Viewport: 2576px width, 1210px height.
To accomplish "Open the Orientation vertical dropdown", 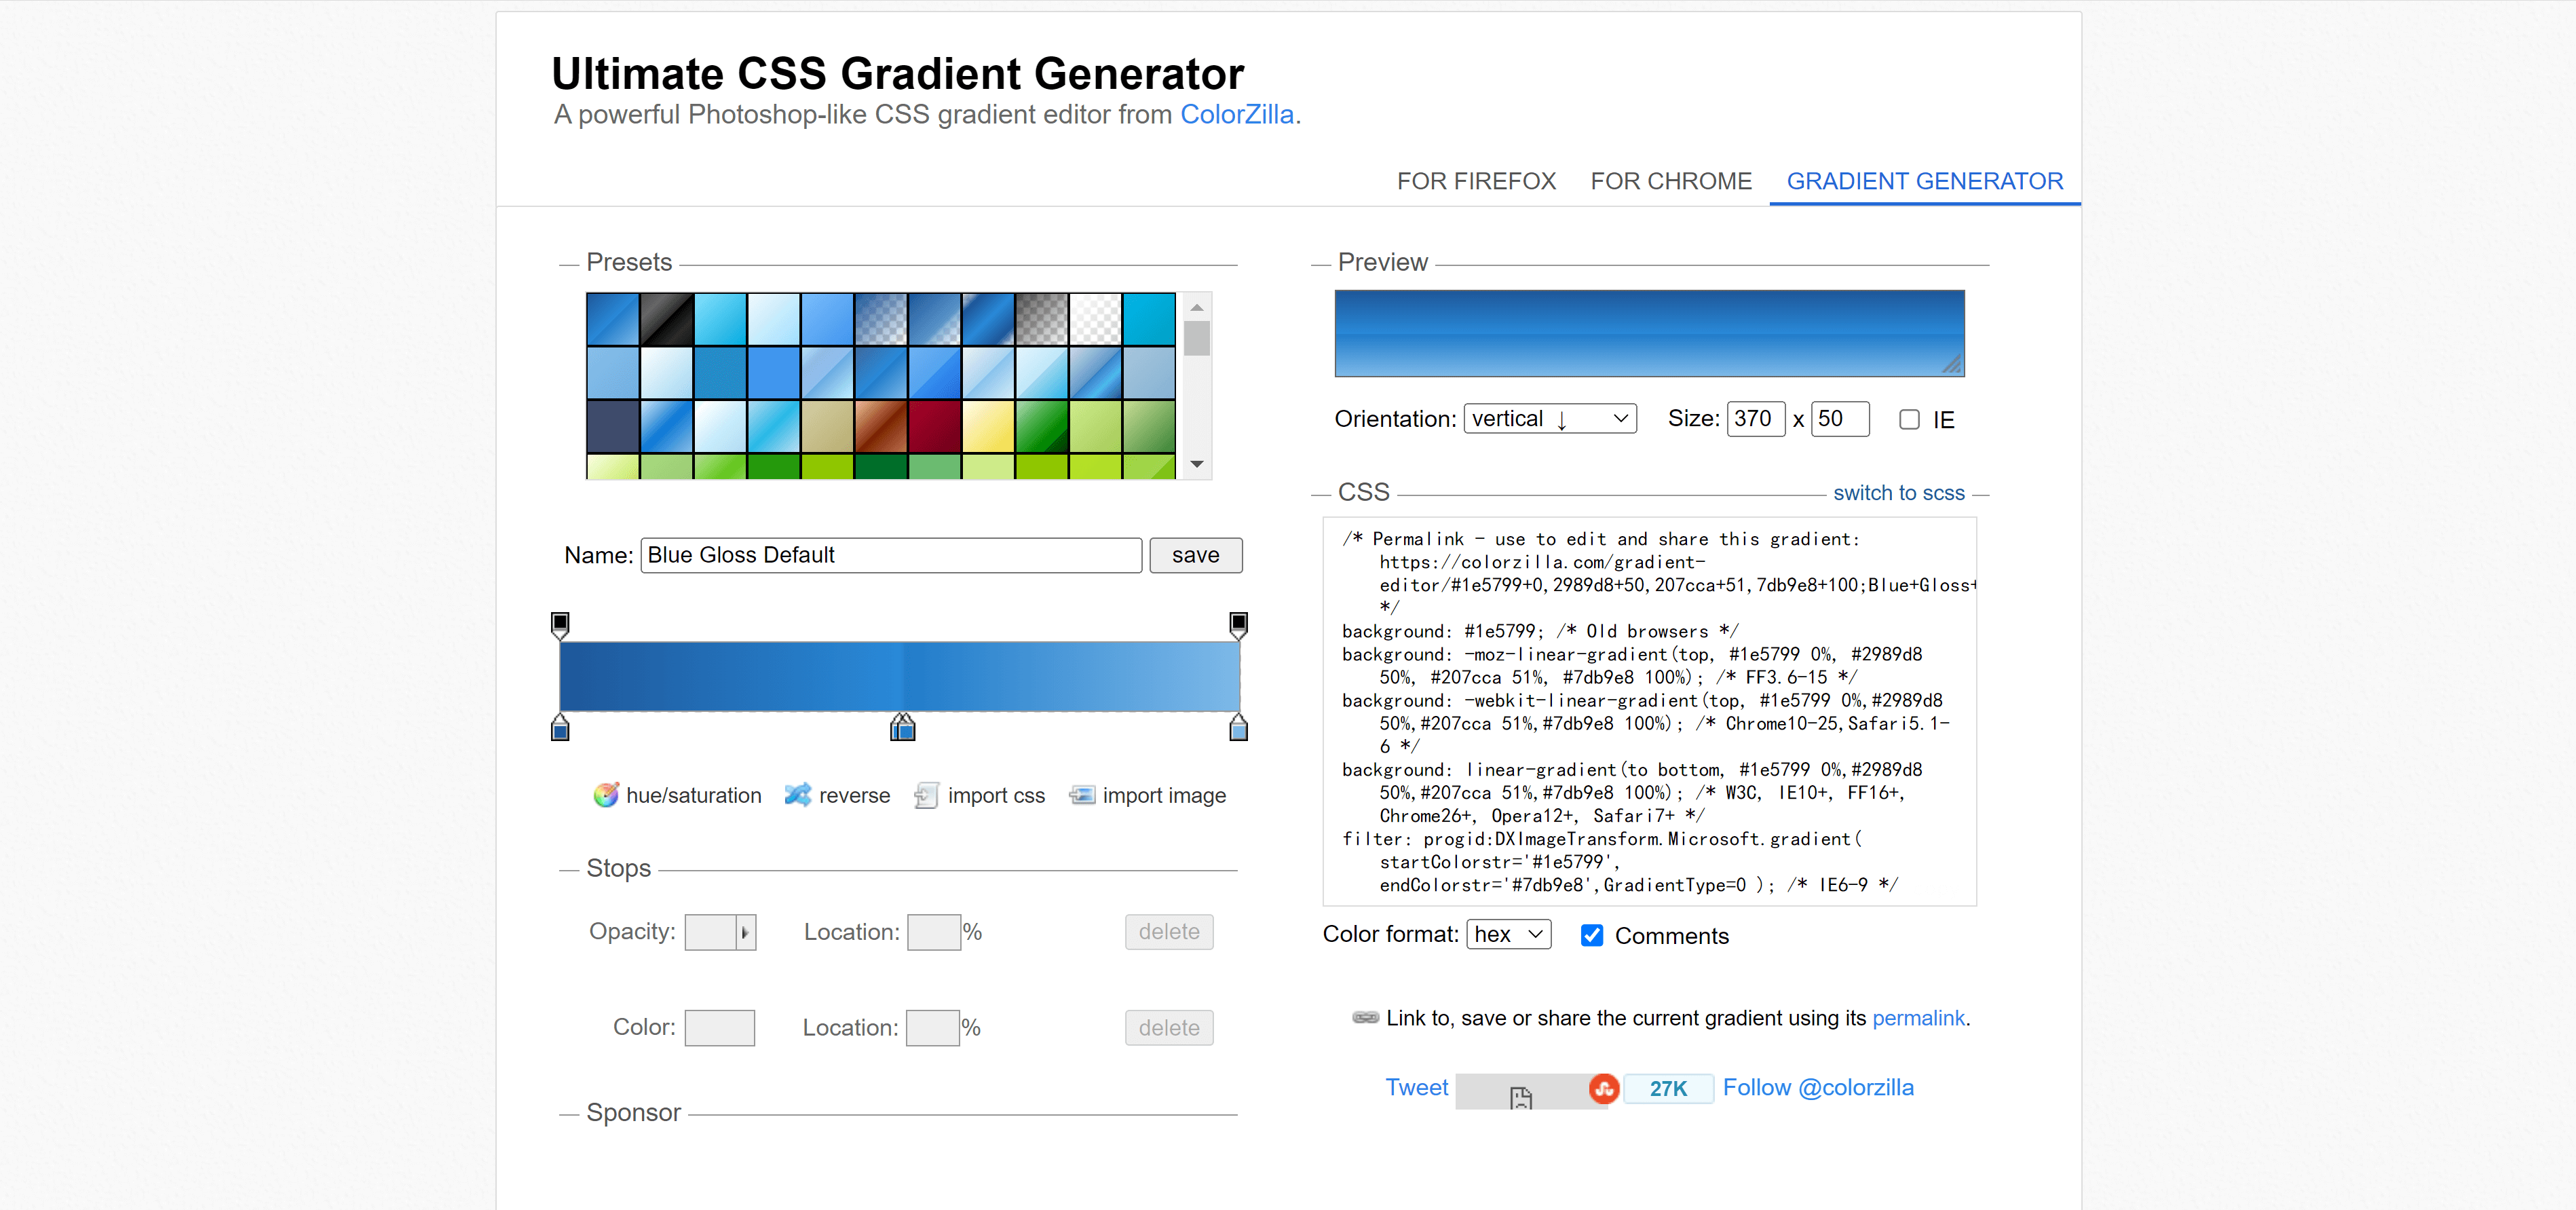I will [x=1549, y=419].
